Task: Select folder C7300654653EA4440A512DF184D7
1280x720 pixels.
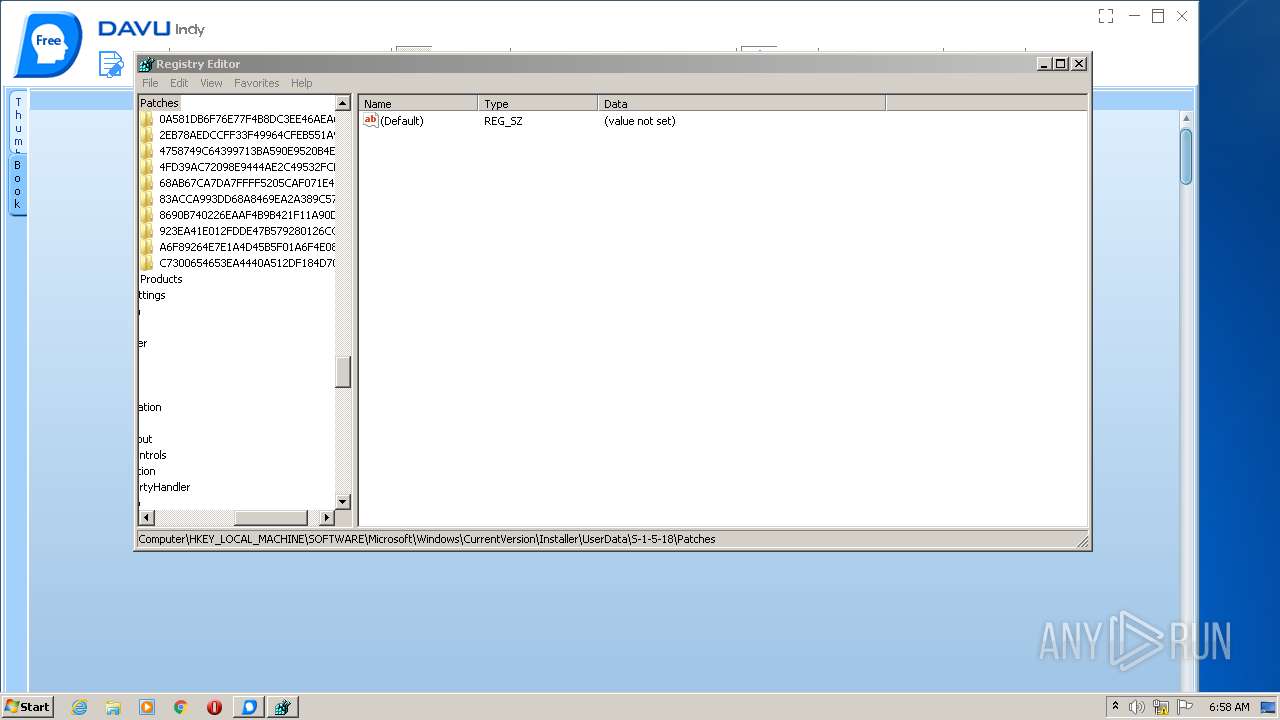Action: 247,263
